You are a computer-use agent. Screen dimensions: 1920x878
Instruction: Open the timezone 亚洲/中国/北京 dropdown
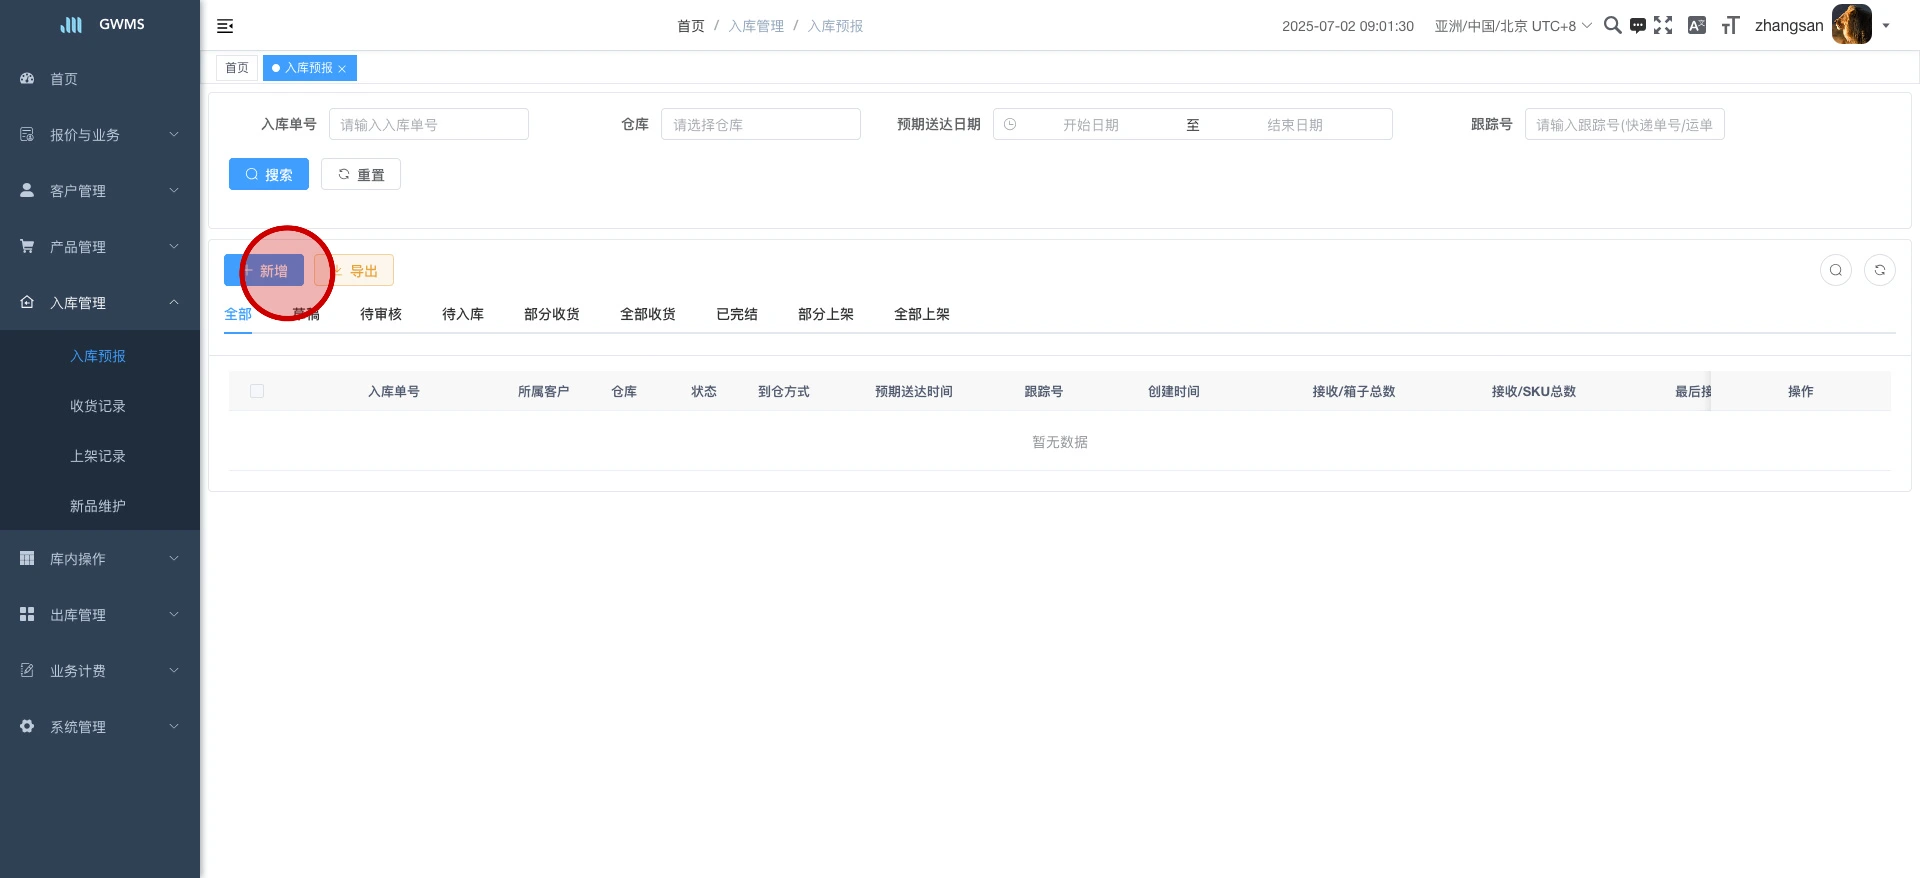pos(1512,26)
